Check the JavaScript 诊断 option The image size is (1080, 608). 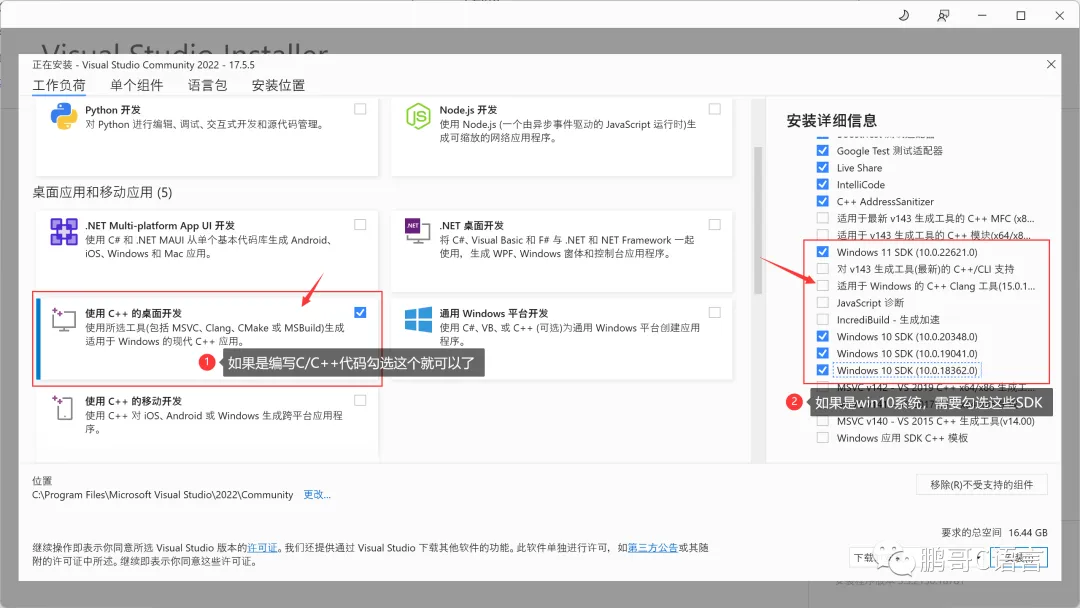pos(822,302)
